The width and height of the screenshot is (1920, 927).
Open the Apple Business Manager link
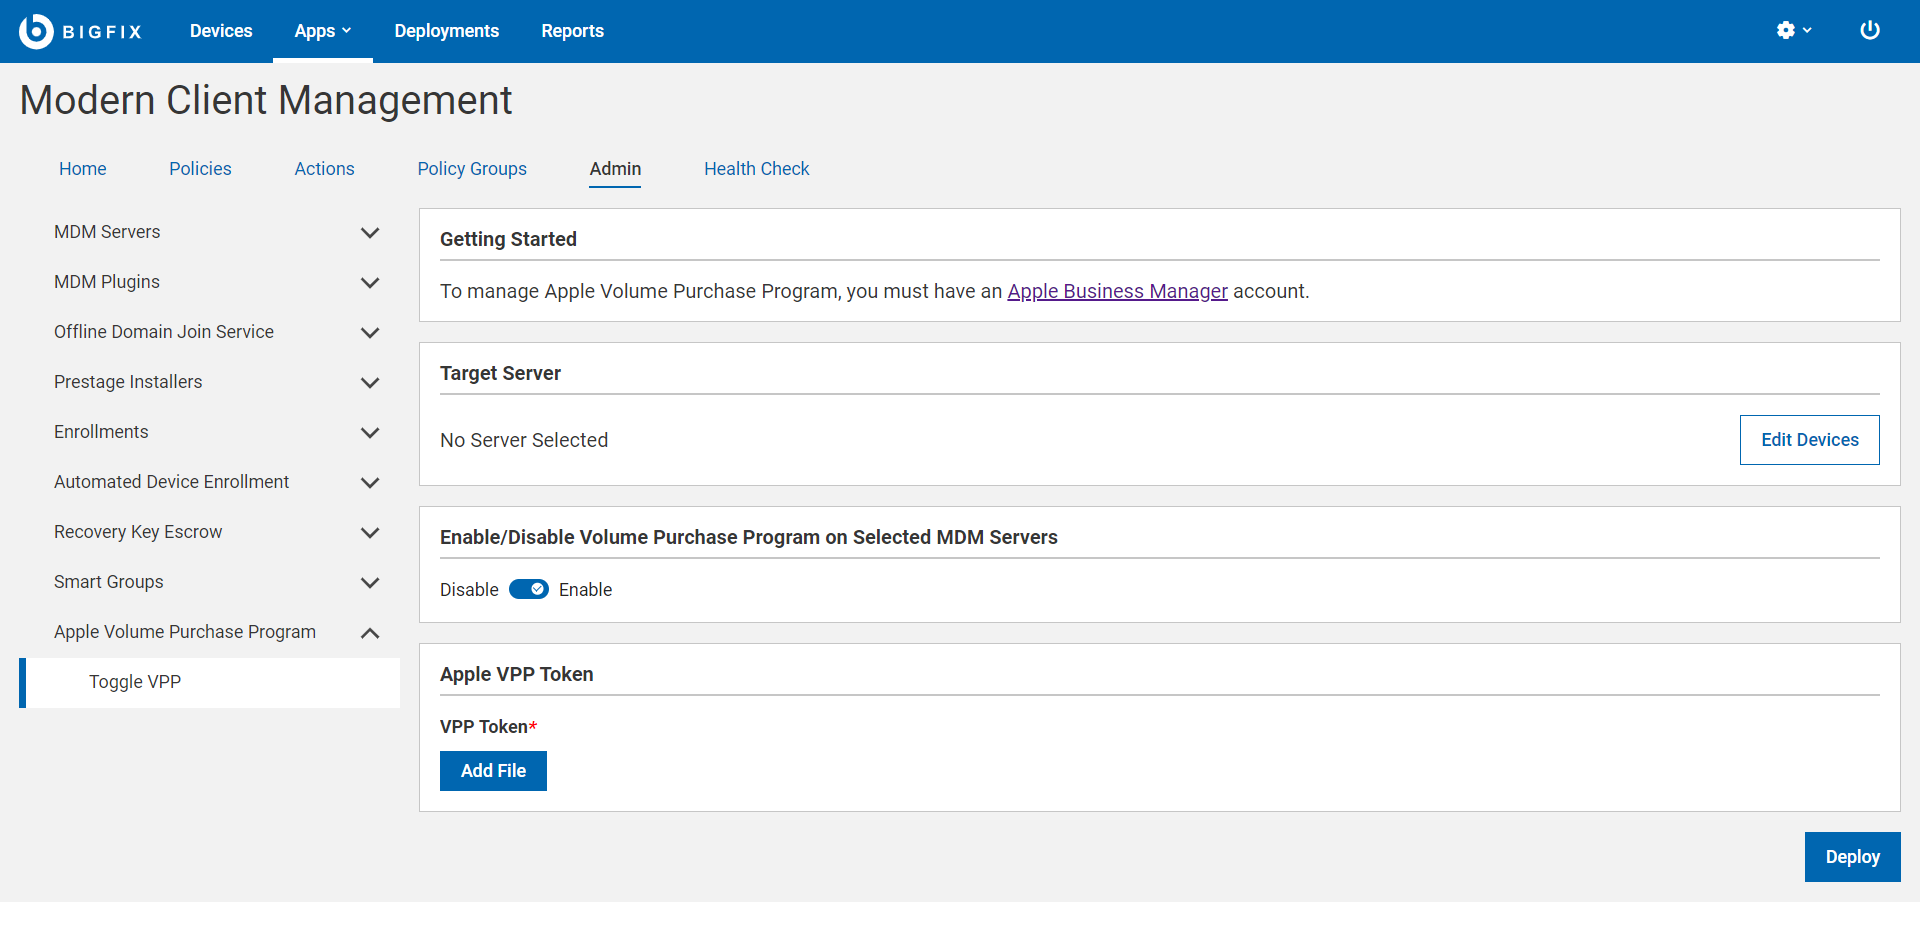click(x=1117, y=291)
